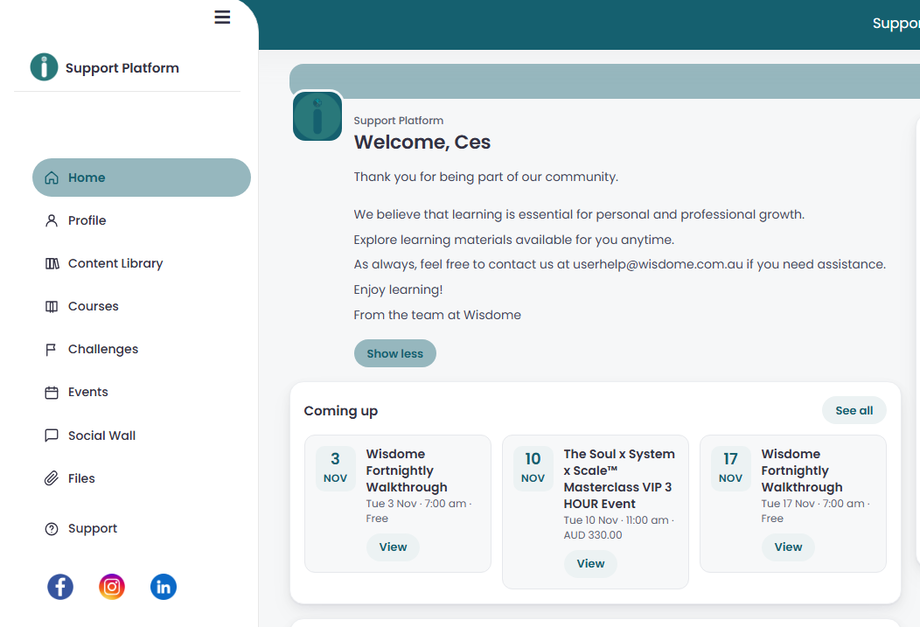Click the Content Library books icon
920x627 pixels.
(x=52, y=263)
